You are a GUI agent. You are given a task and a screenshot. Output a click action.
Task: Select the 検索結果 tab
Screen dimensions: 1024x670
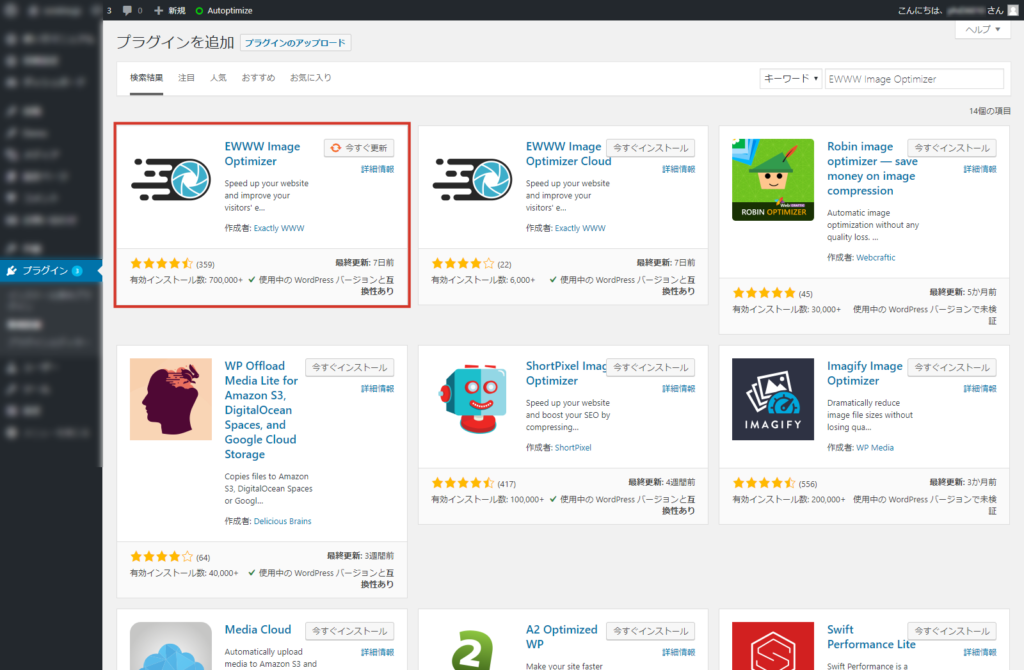pyautogui.click(x=146, y=78)
